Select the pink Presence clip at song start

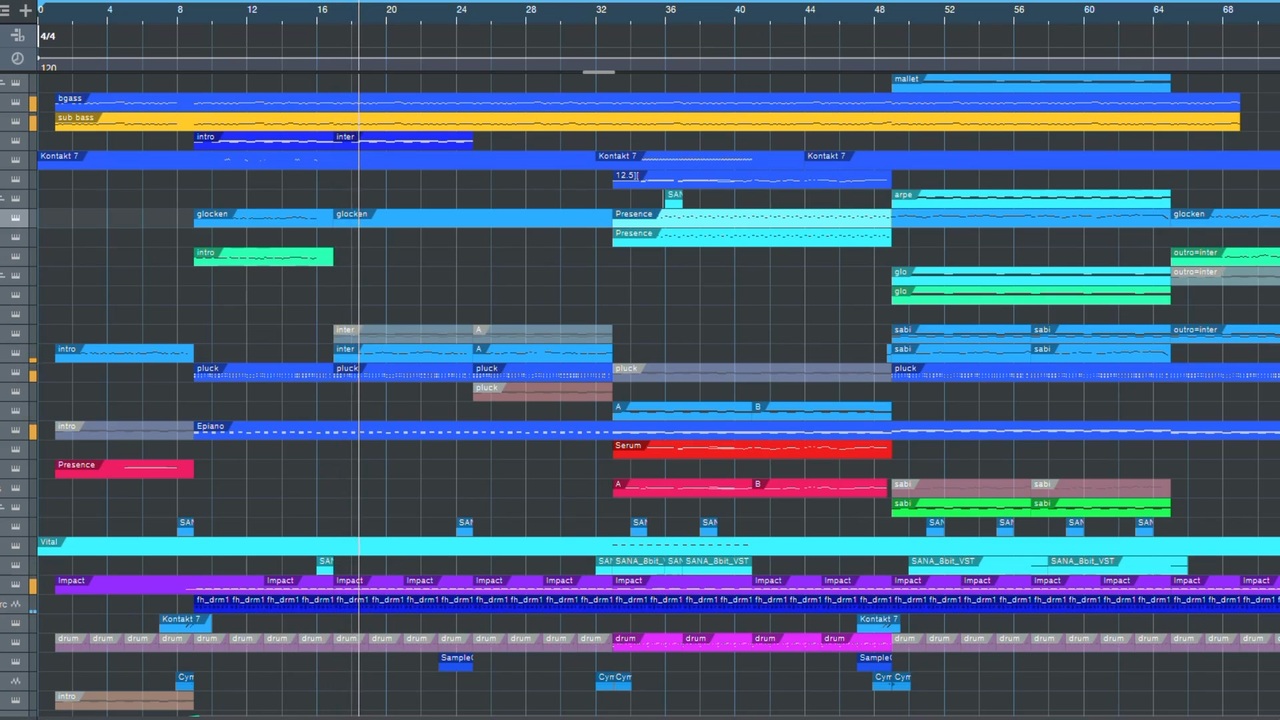point(124,469)
